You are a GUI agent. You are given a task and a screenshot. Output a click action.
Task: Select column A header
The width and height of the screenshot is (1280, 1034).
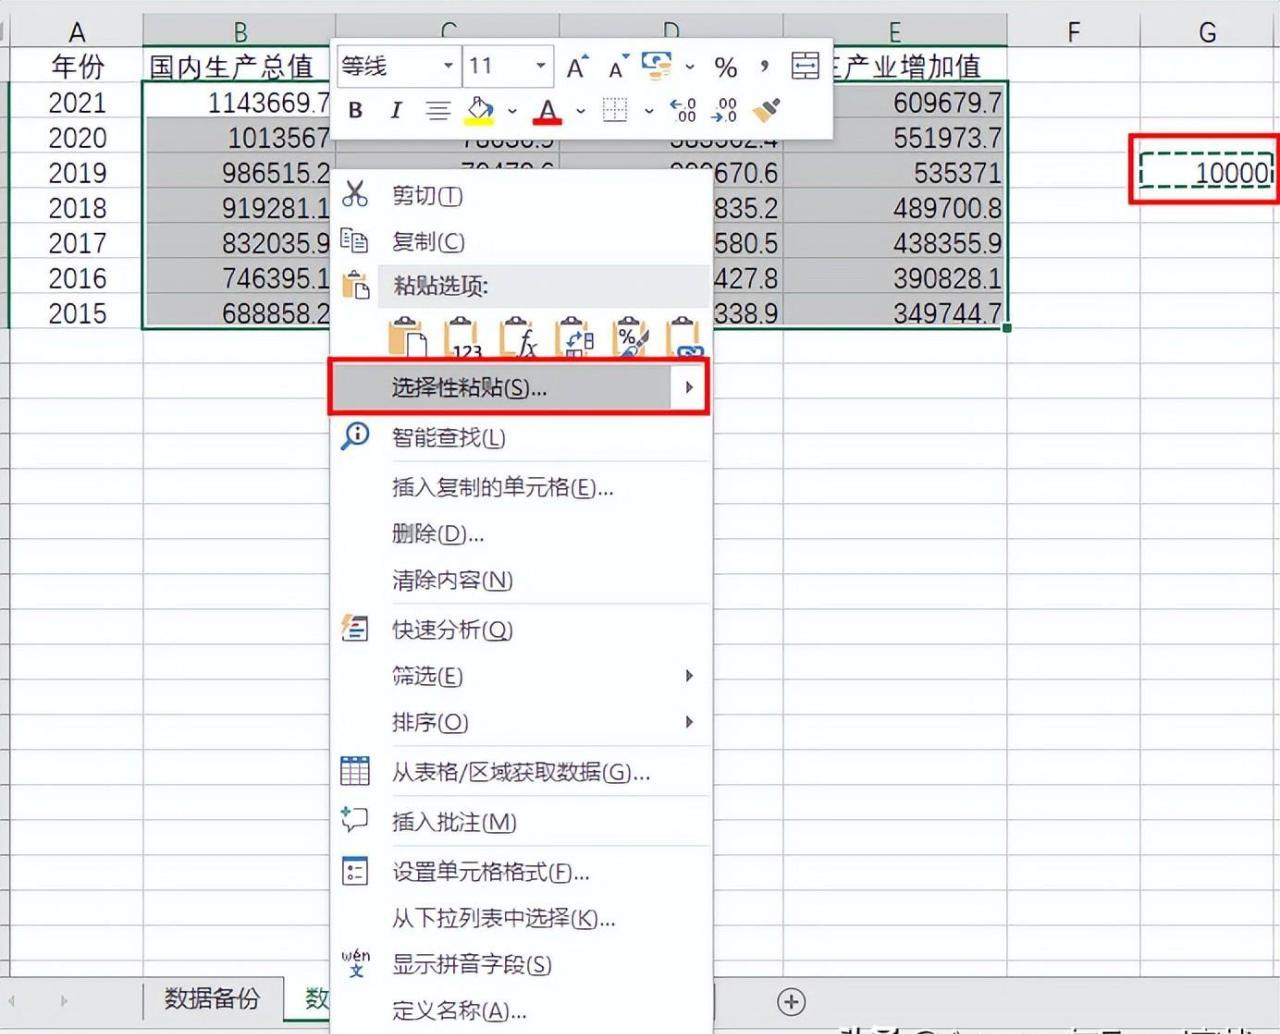77,31
